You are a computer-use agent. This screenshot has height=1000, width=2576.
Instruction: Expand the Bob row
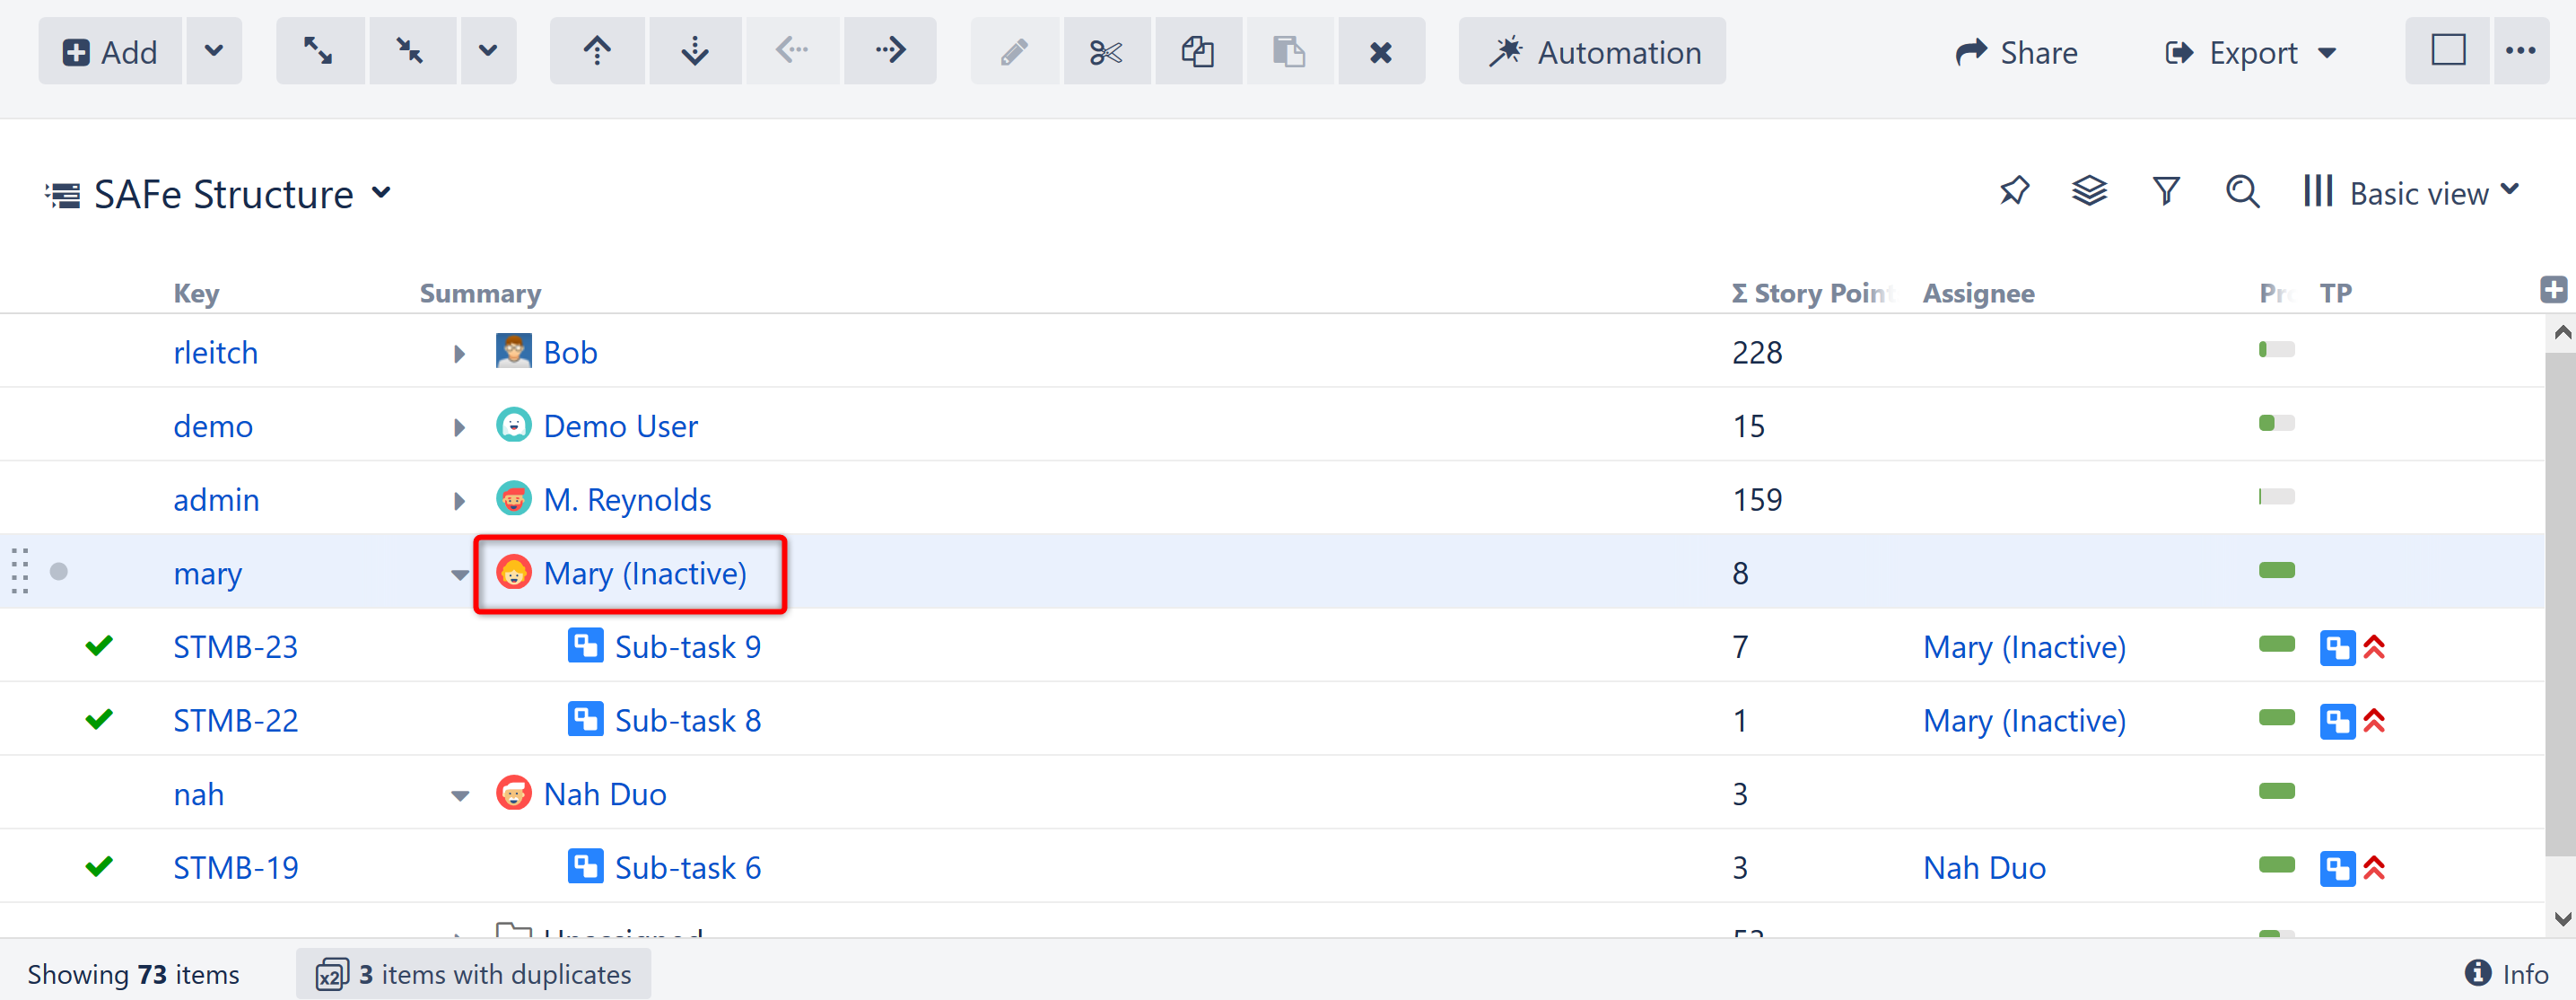[x=459, y=354]
